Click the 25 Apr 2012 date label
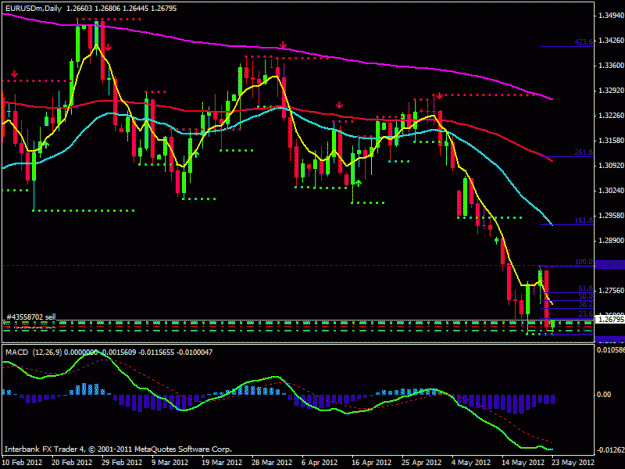The image size is (625, 469). (421, 463)
